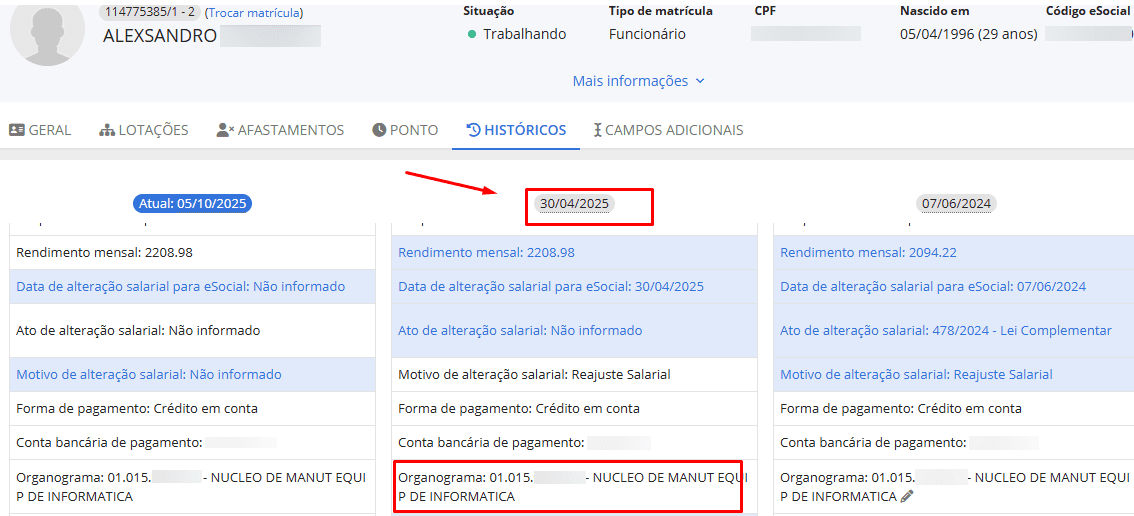
Task: Click Forma de pagamento in 30/04/2025 column
Action: pyautogui.click(x=574, y=409)
